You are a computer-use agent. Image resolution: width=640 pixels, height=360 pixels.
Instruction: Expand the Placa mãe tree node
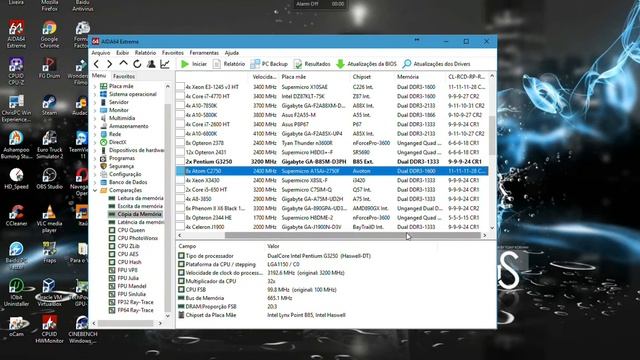click(95, 86)
